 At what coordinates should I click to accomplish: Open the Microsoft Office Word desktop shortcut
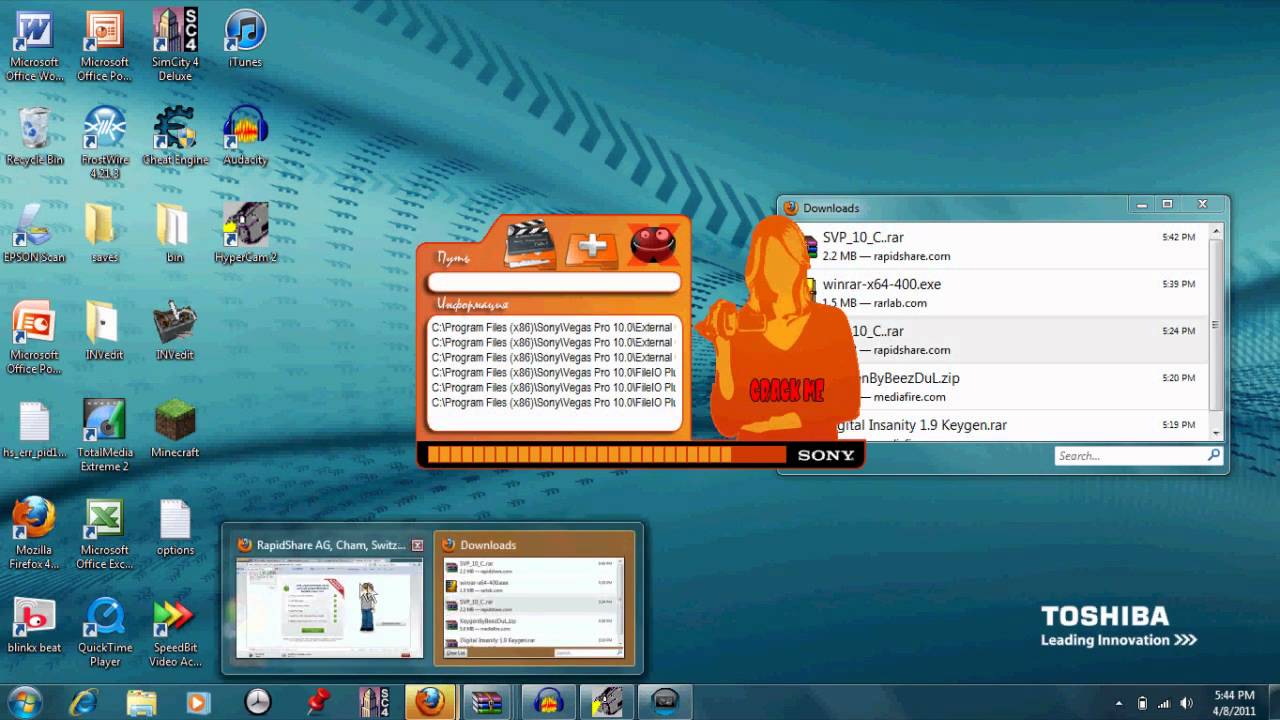[x=34, y=46]
